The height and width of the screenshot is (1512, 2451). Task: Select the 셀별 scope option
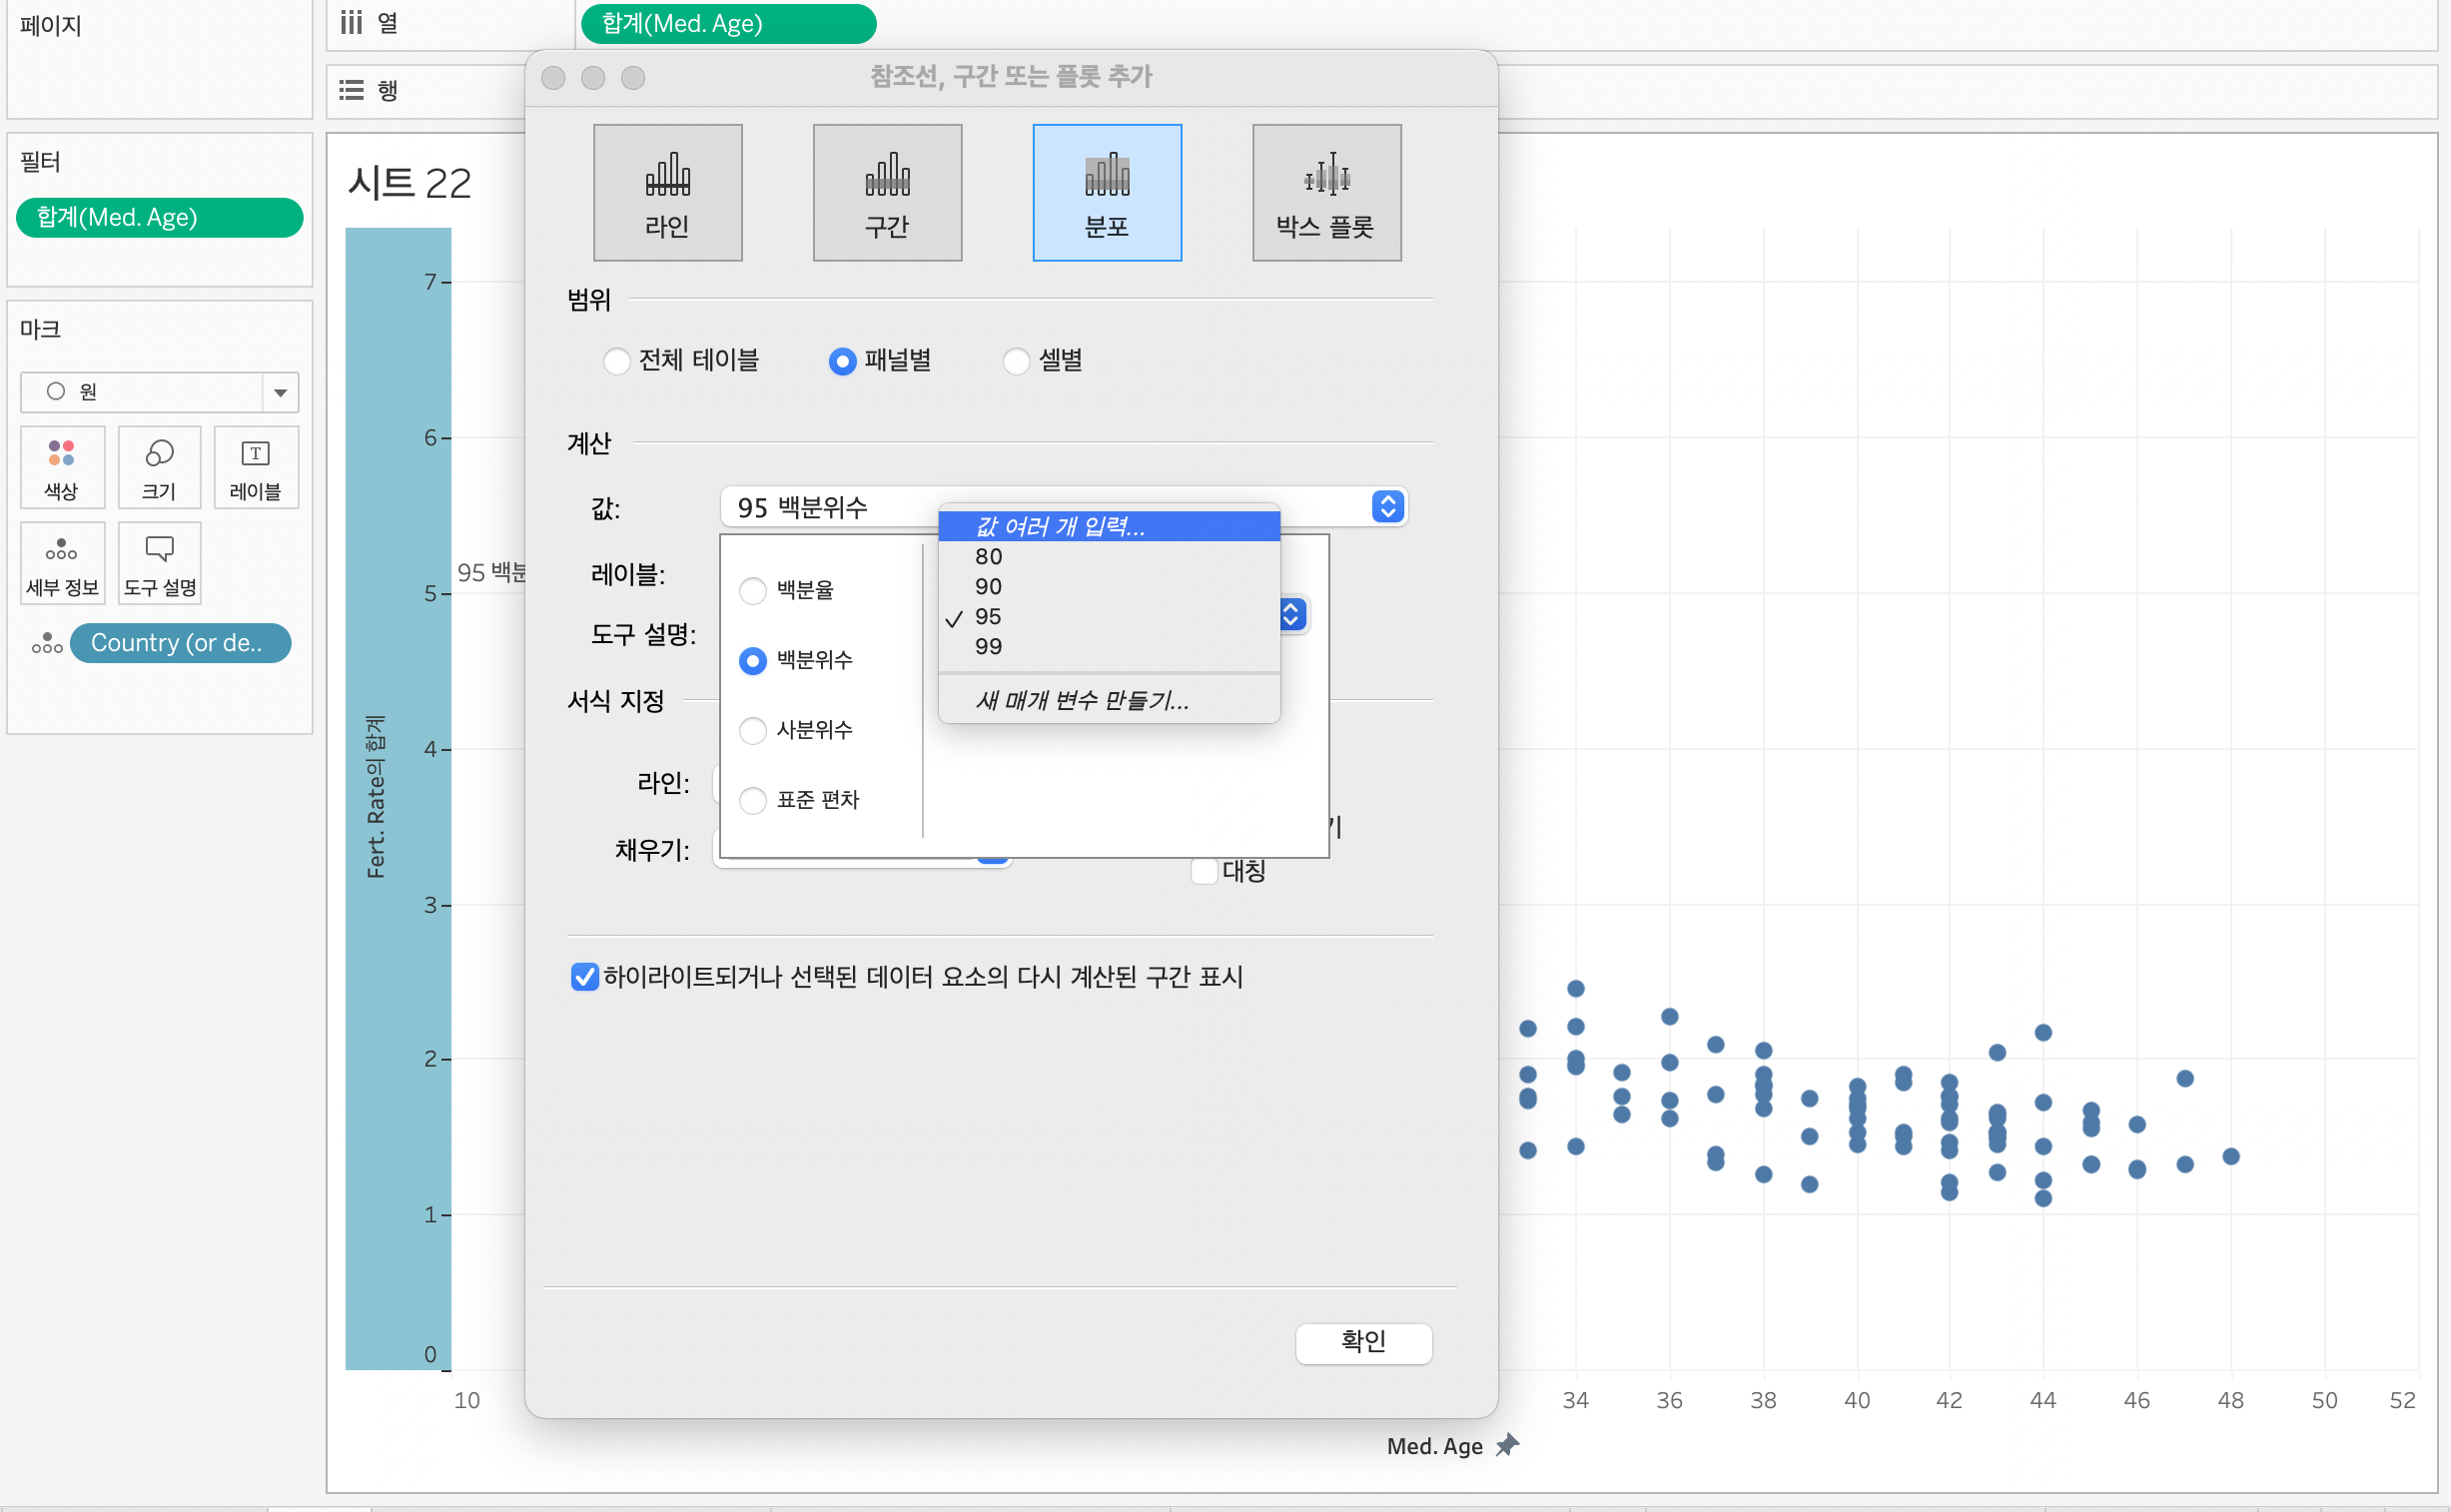click(x=1016, y=360)
